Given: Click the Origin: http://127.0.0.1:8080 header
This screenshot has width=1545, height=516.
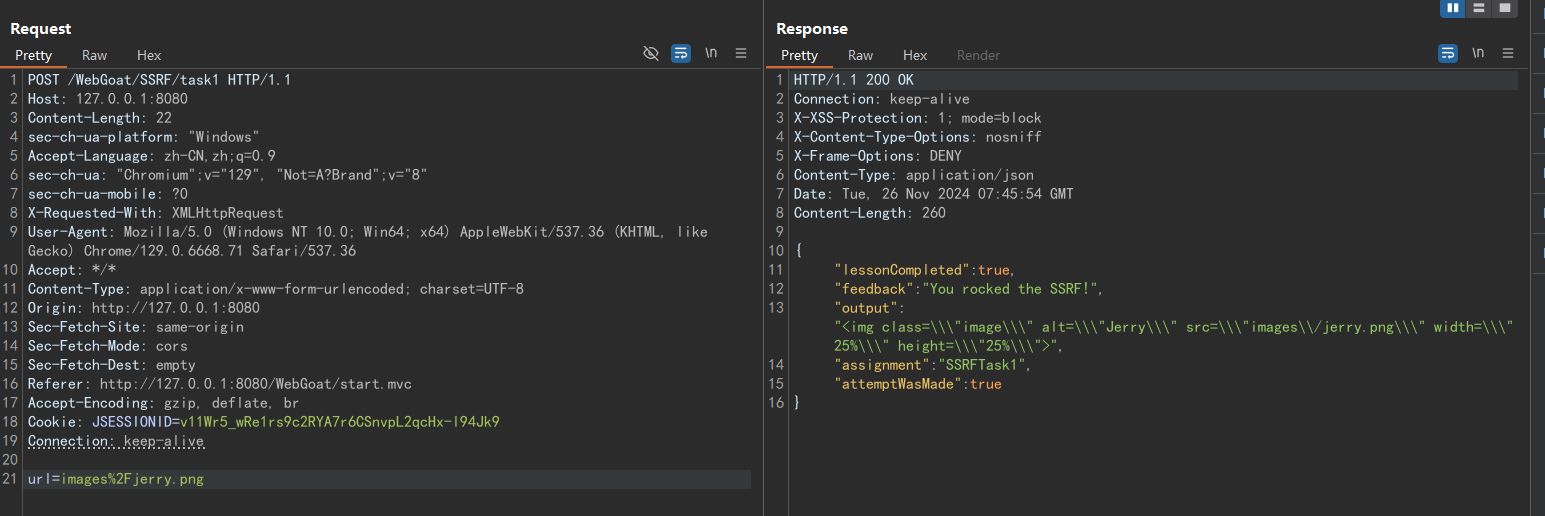Looking at the screenshot, I should pyautogui.click(x=143, y=308).
